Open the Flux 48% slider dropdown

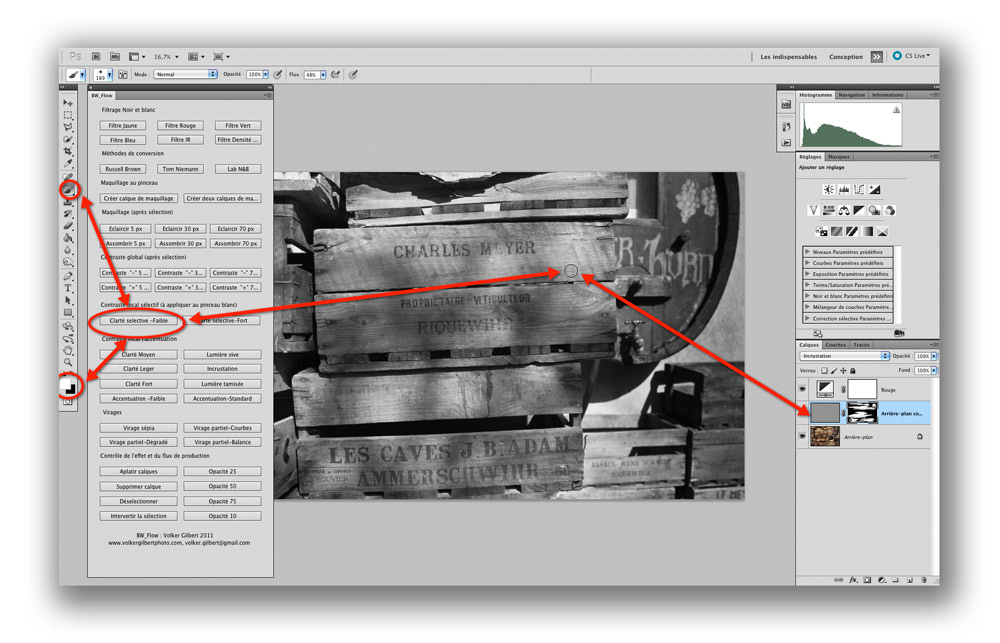[323, 75]
